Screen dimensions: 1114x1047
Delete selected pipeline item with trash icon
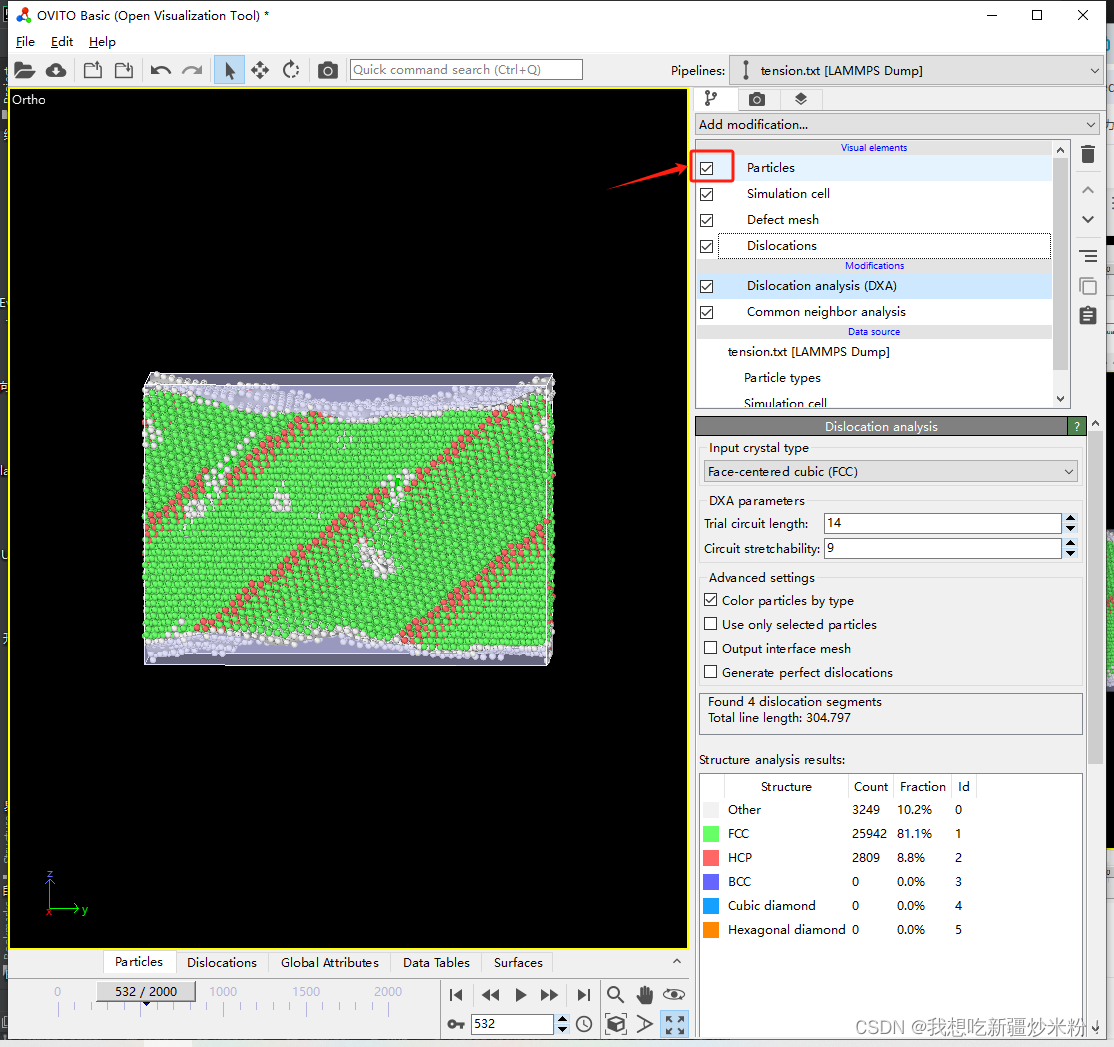[x=1088, y=154]
